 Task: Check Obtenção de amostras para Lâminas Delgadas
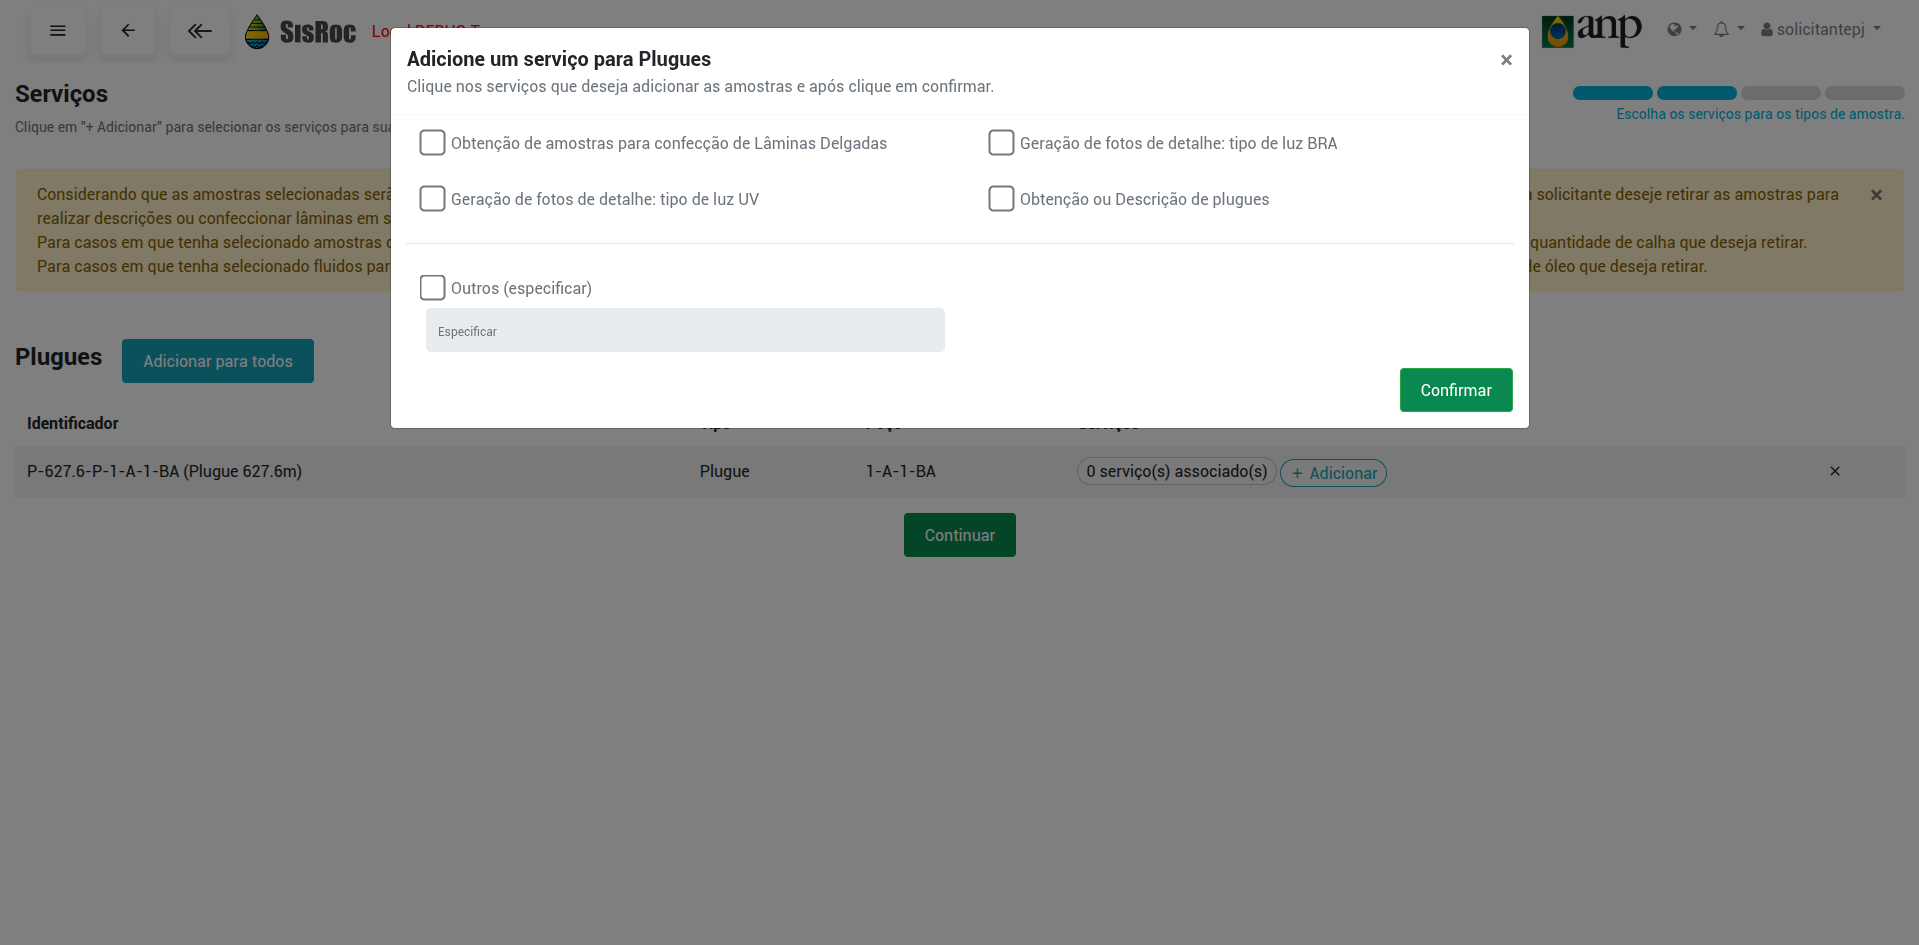(x=432, y=143)
